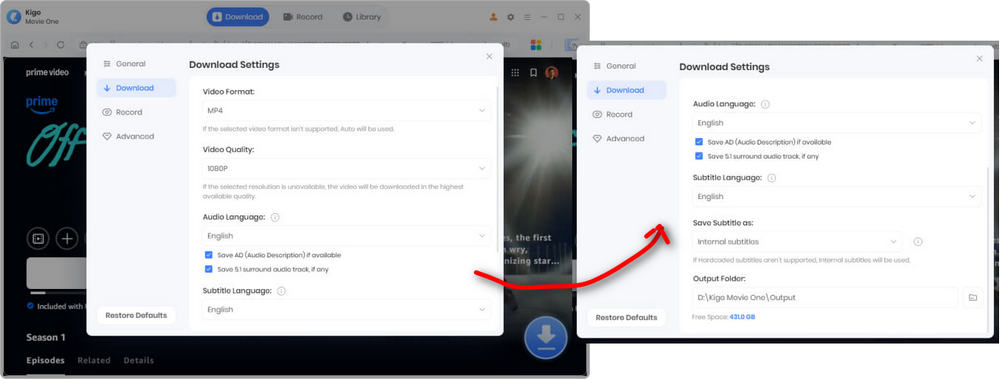This screenshot has height=379, width=1000.
Task: Click the Free Space 431.0 GB text
Action: click(x=723, y=317)
